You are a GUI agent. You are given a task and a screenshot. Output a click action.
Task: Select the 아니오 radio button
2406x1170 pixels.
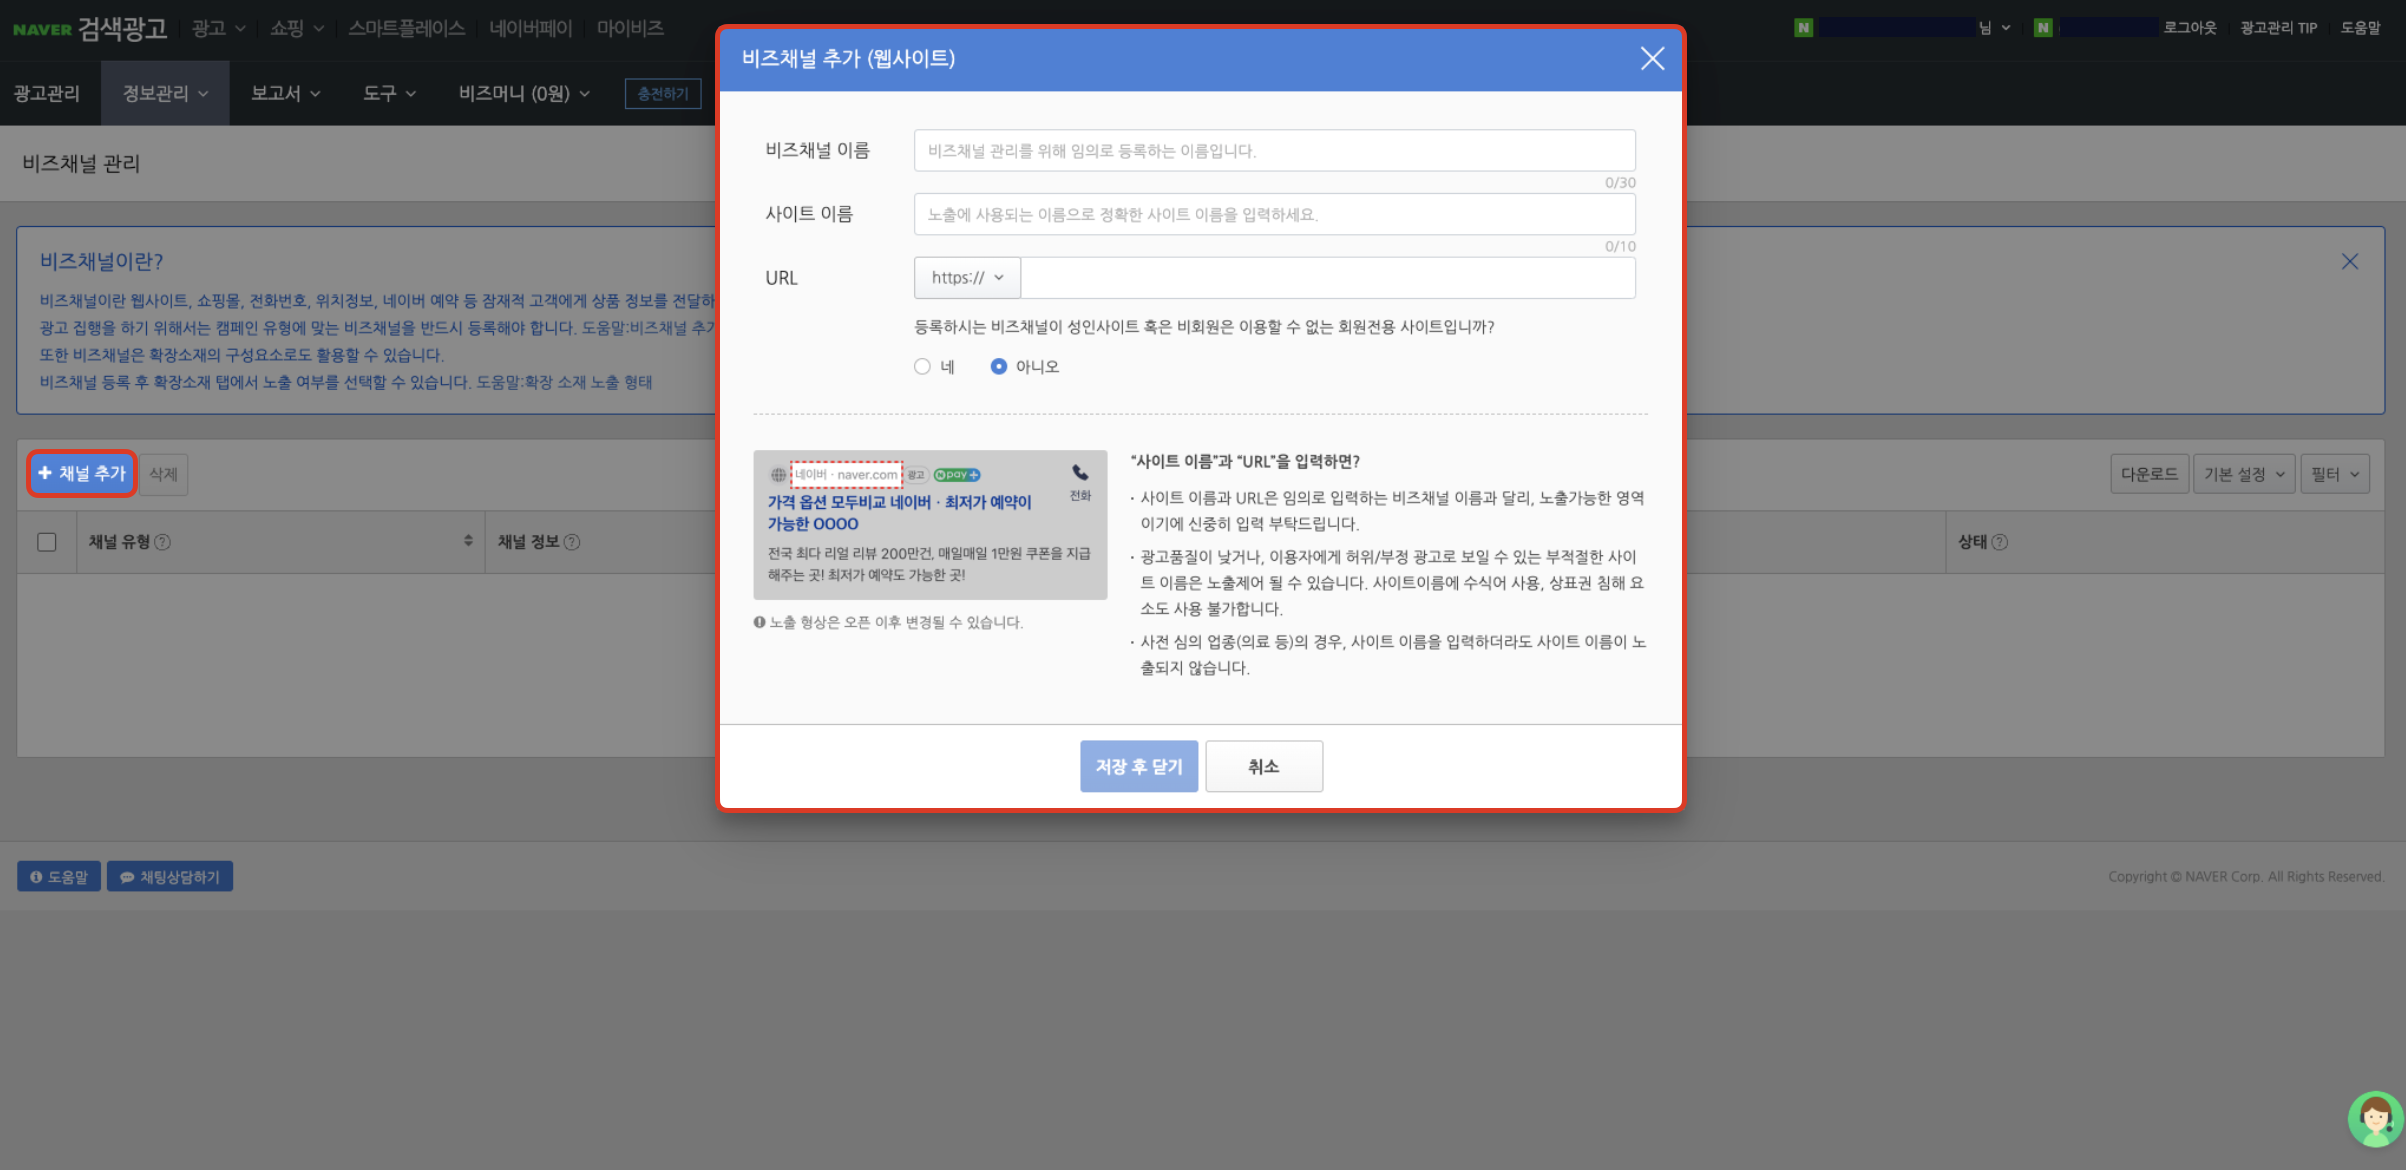coord(999,366)
